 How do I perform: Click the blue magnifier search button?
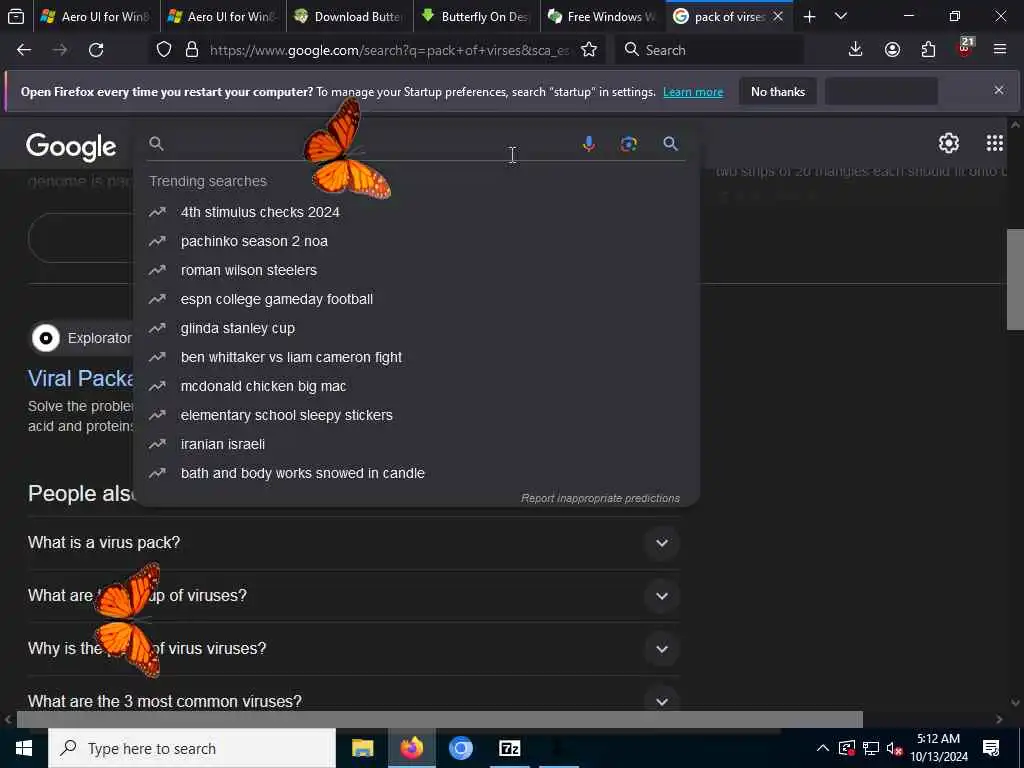[x=670, y=144]
